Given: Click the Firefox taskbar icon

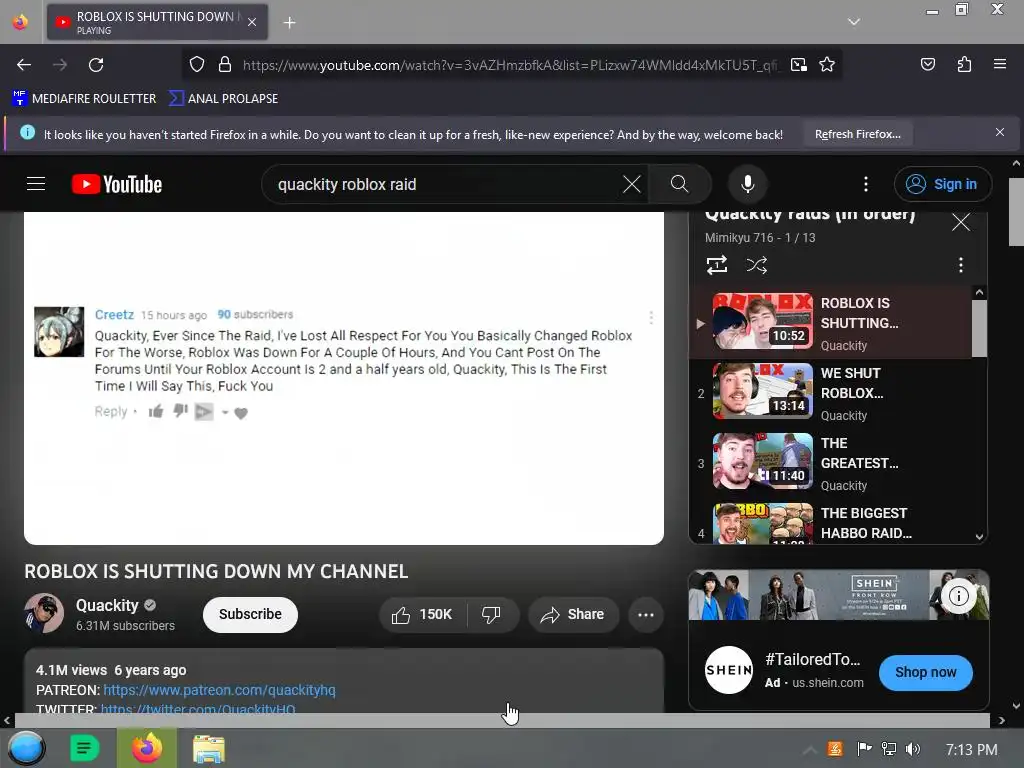Looking at the screenshot, I should point(147,748).
